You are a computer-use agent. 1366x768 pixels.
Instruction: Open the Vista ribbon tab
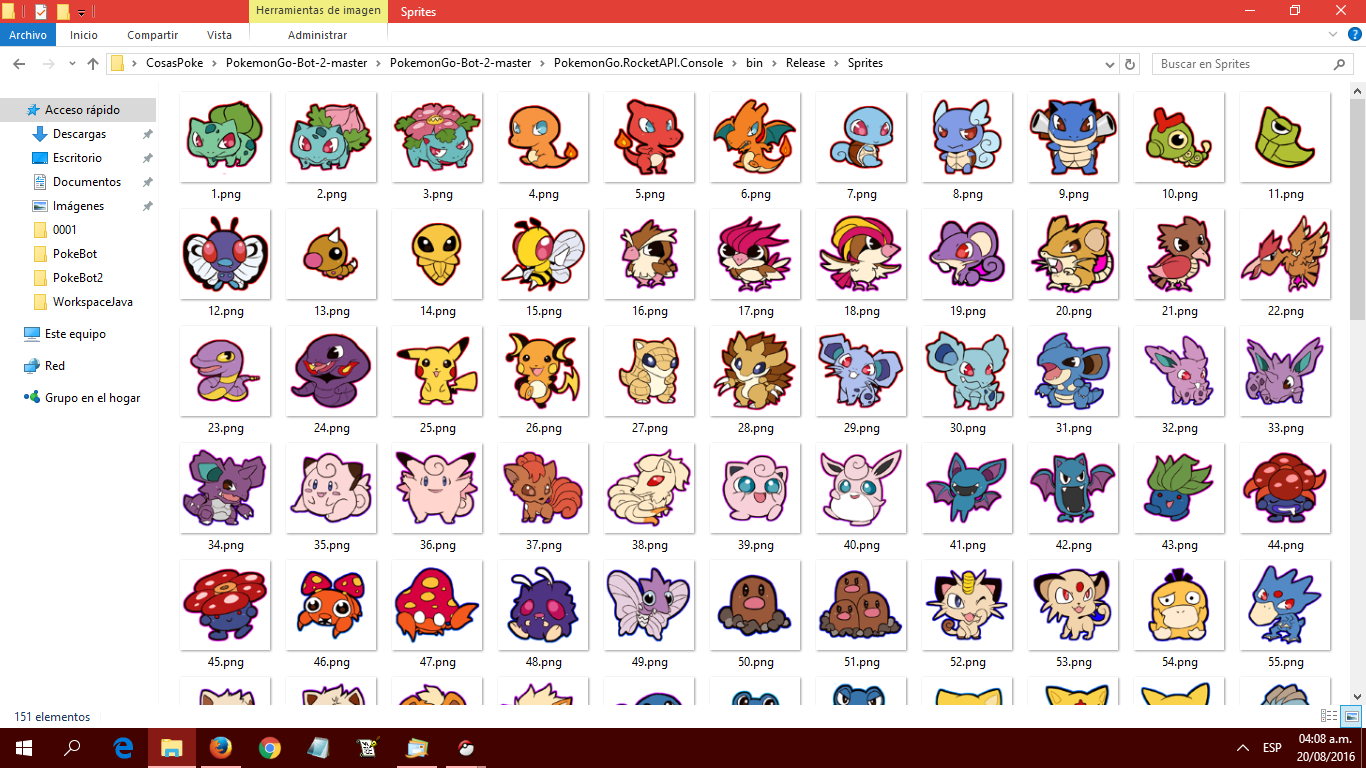[219, 35]
